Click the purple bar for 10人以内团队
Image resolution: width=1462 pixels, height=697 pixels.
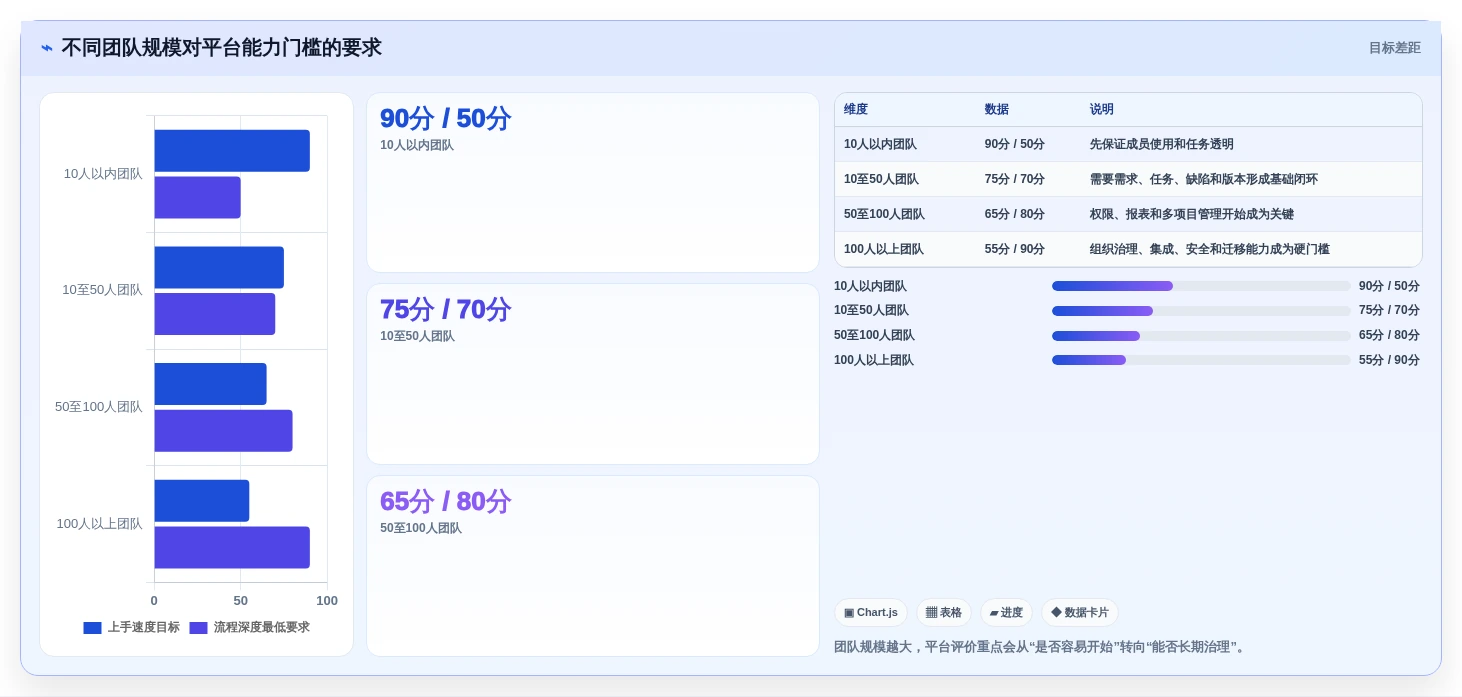pyautogui.click(x=197, y=198)
